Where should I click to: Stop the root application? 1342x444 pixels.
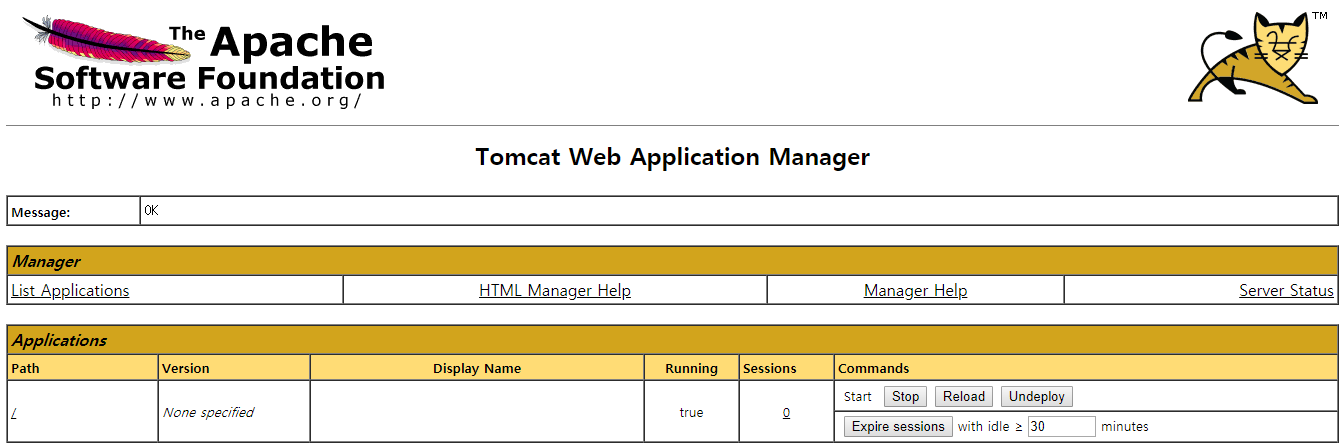point(905,397)
